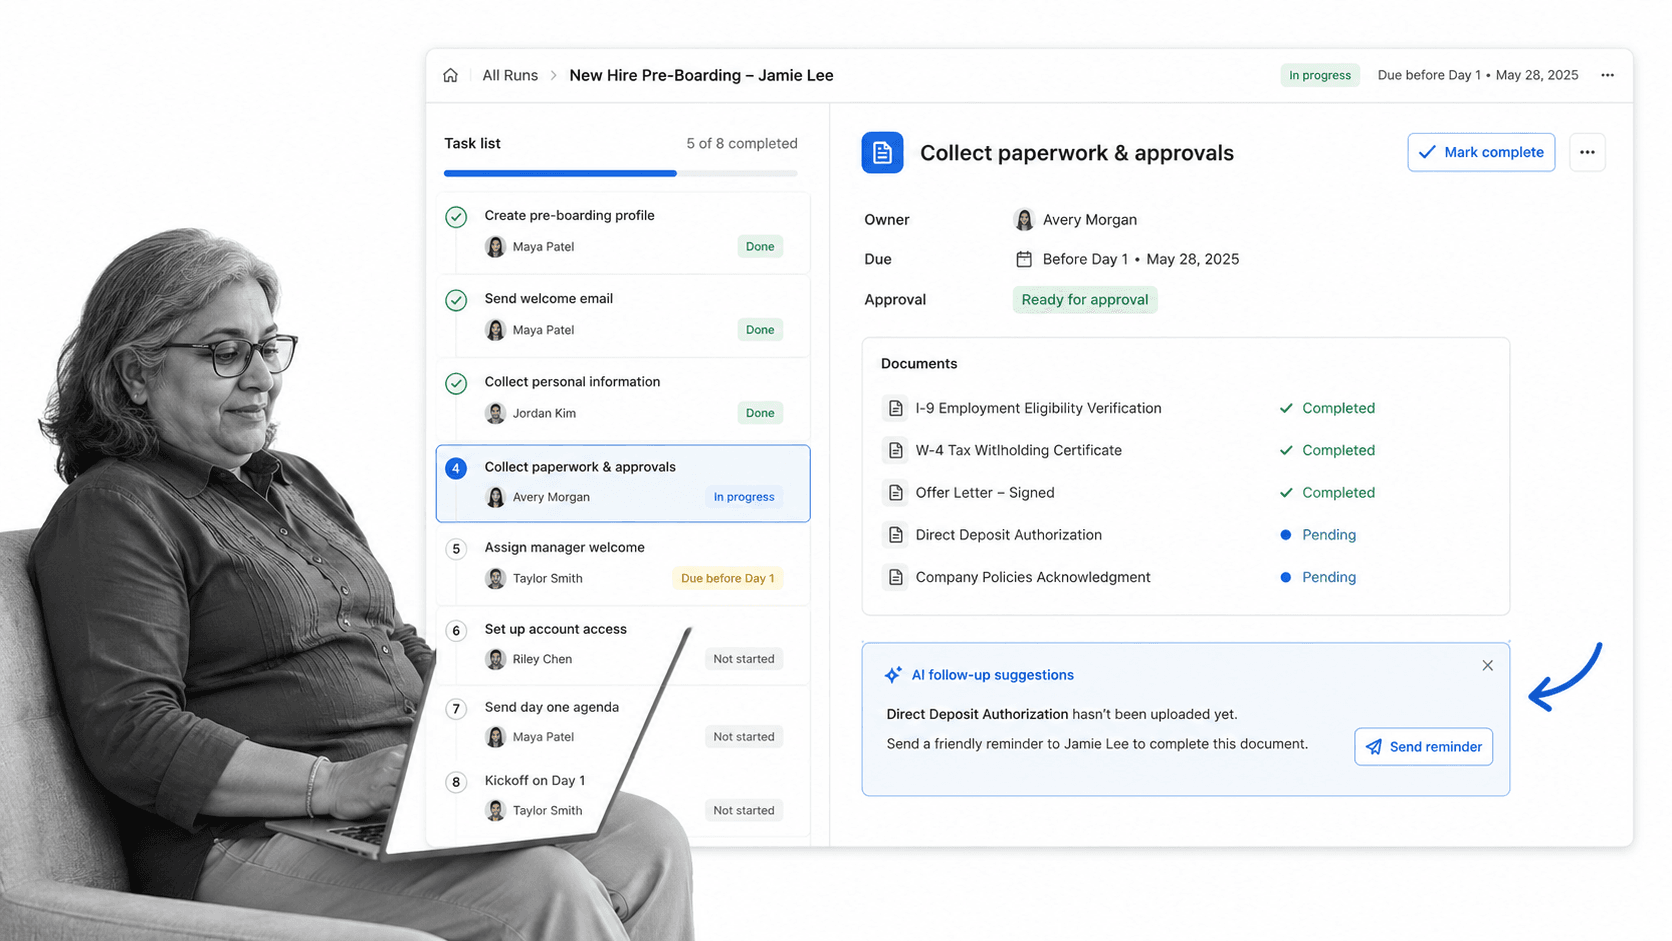Image resolution: width=1672 pixels, height=941 pixels.
Task: Click the calendar icon next to Due date
Action: [1024, 259]
